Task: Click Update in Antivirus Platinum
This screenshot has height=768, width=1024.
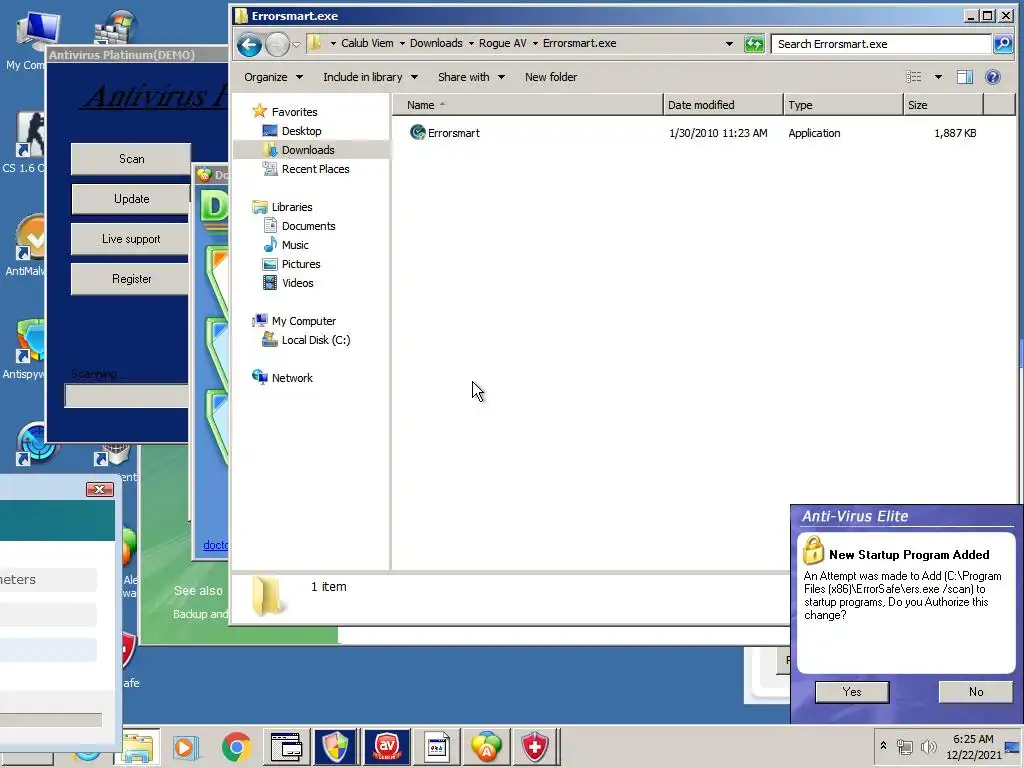Action: [x=131, y=199]
